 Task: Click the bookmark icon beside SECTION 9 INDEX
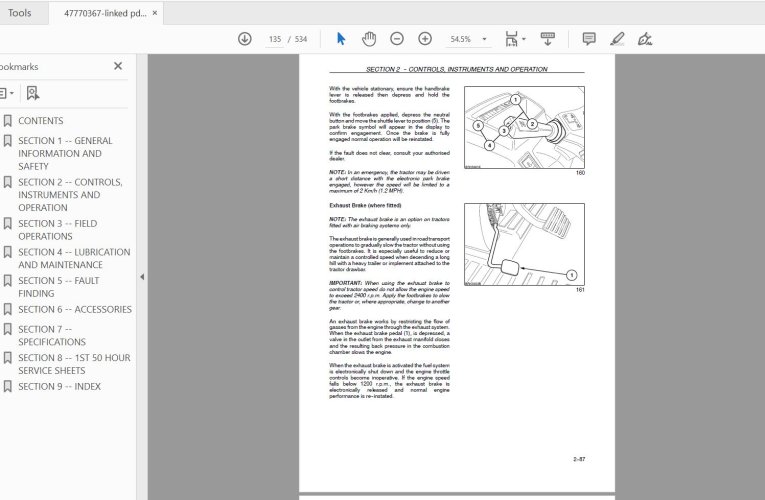tap(7, 386)
